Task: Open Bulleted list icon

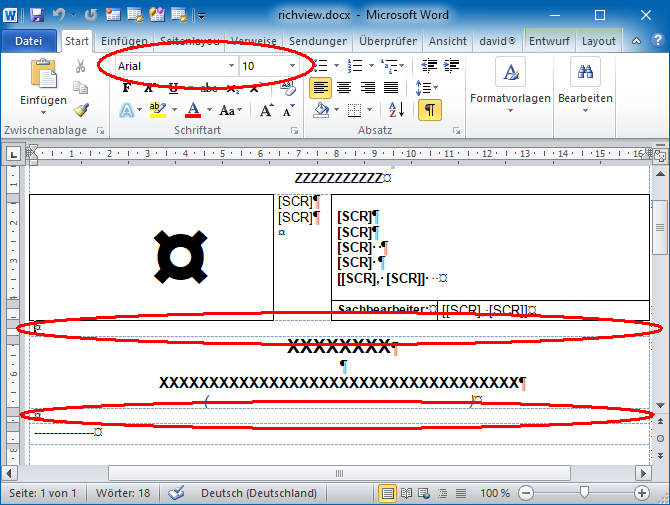Action: pos(320,66)
